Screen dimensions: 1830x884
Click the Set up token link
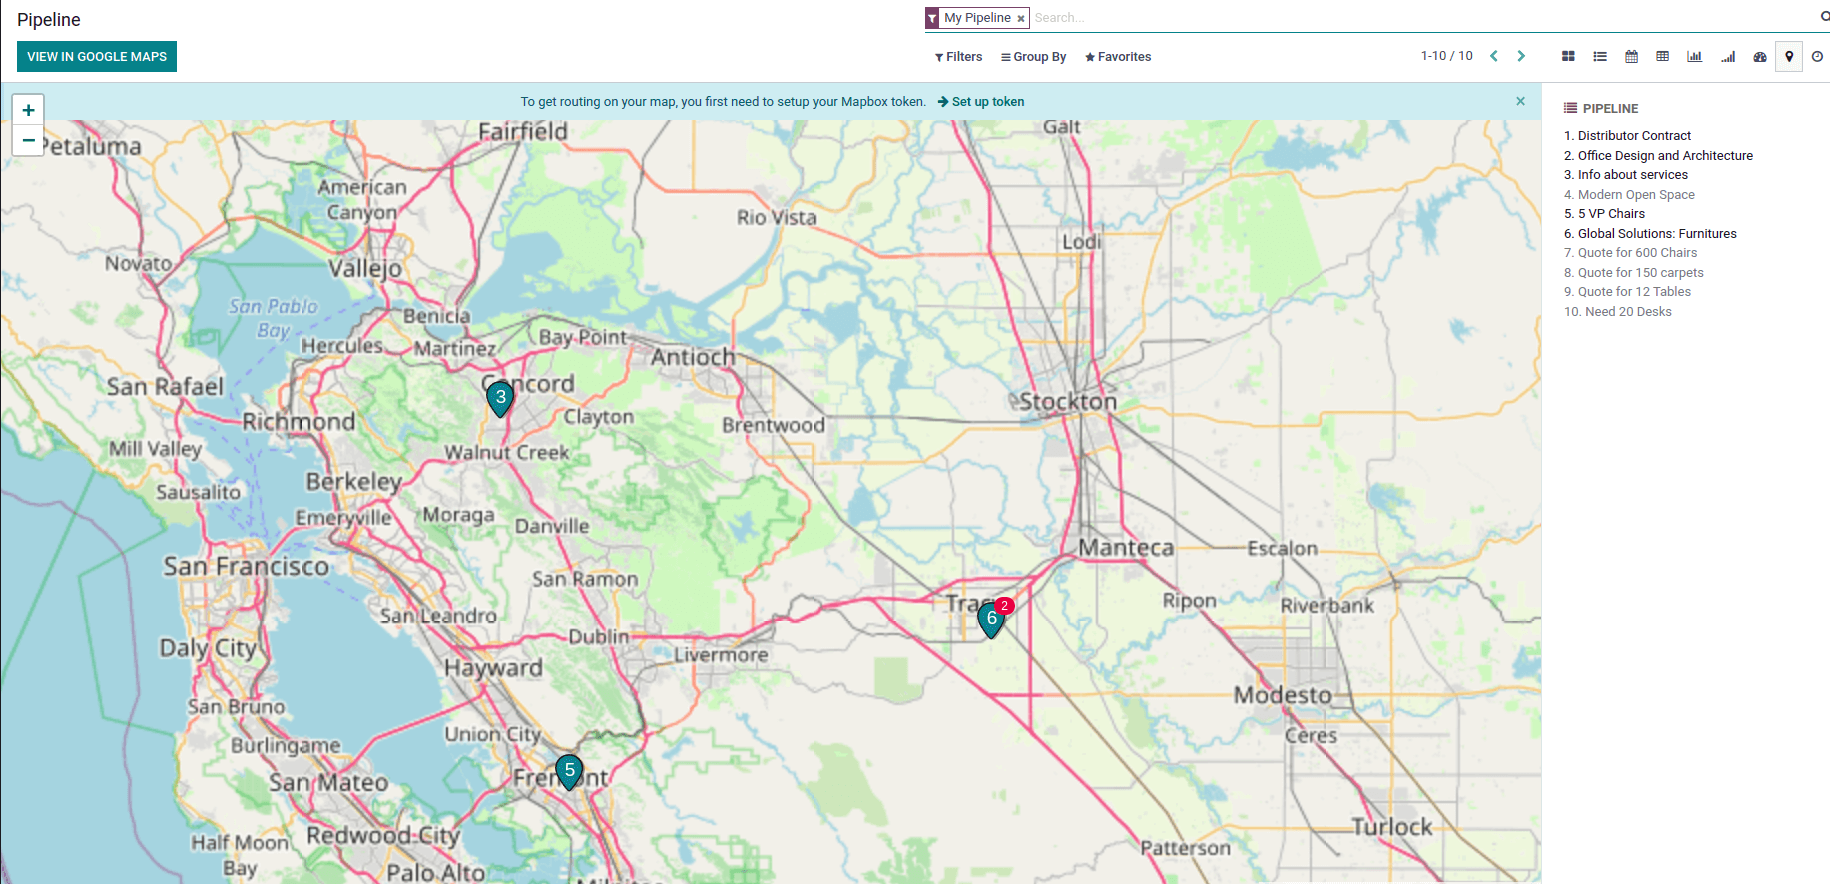tap(981, 102)
